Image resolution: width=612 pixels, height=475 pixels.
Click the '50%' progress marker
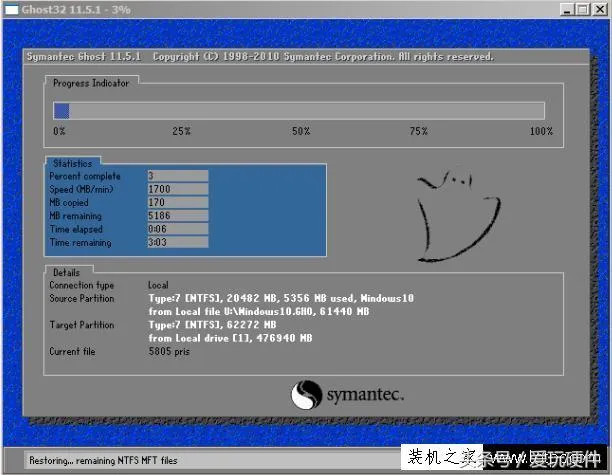[301, 131]
